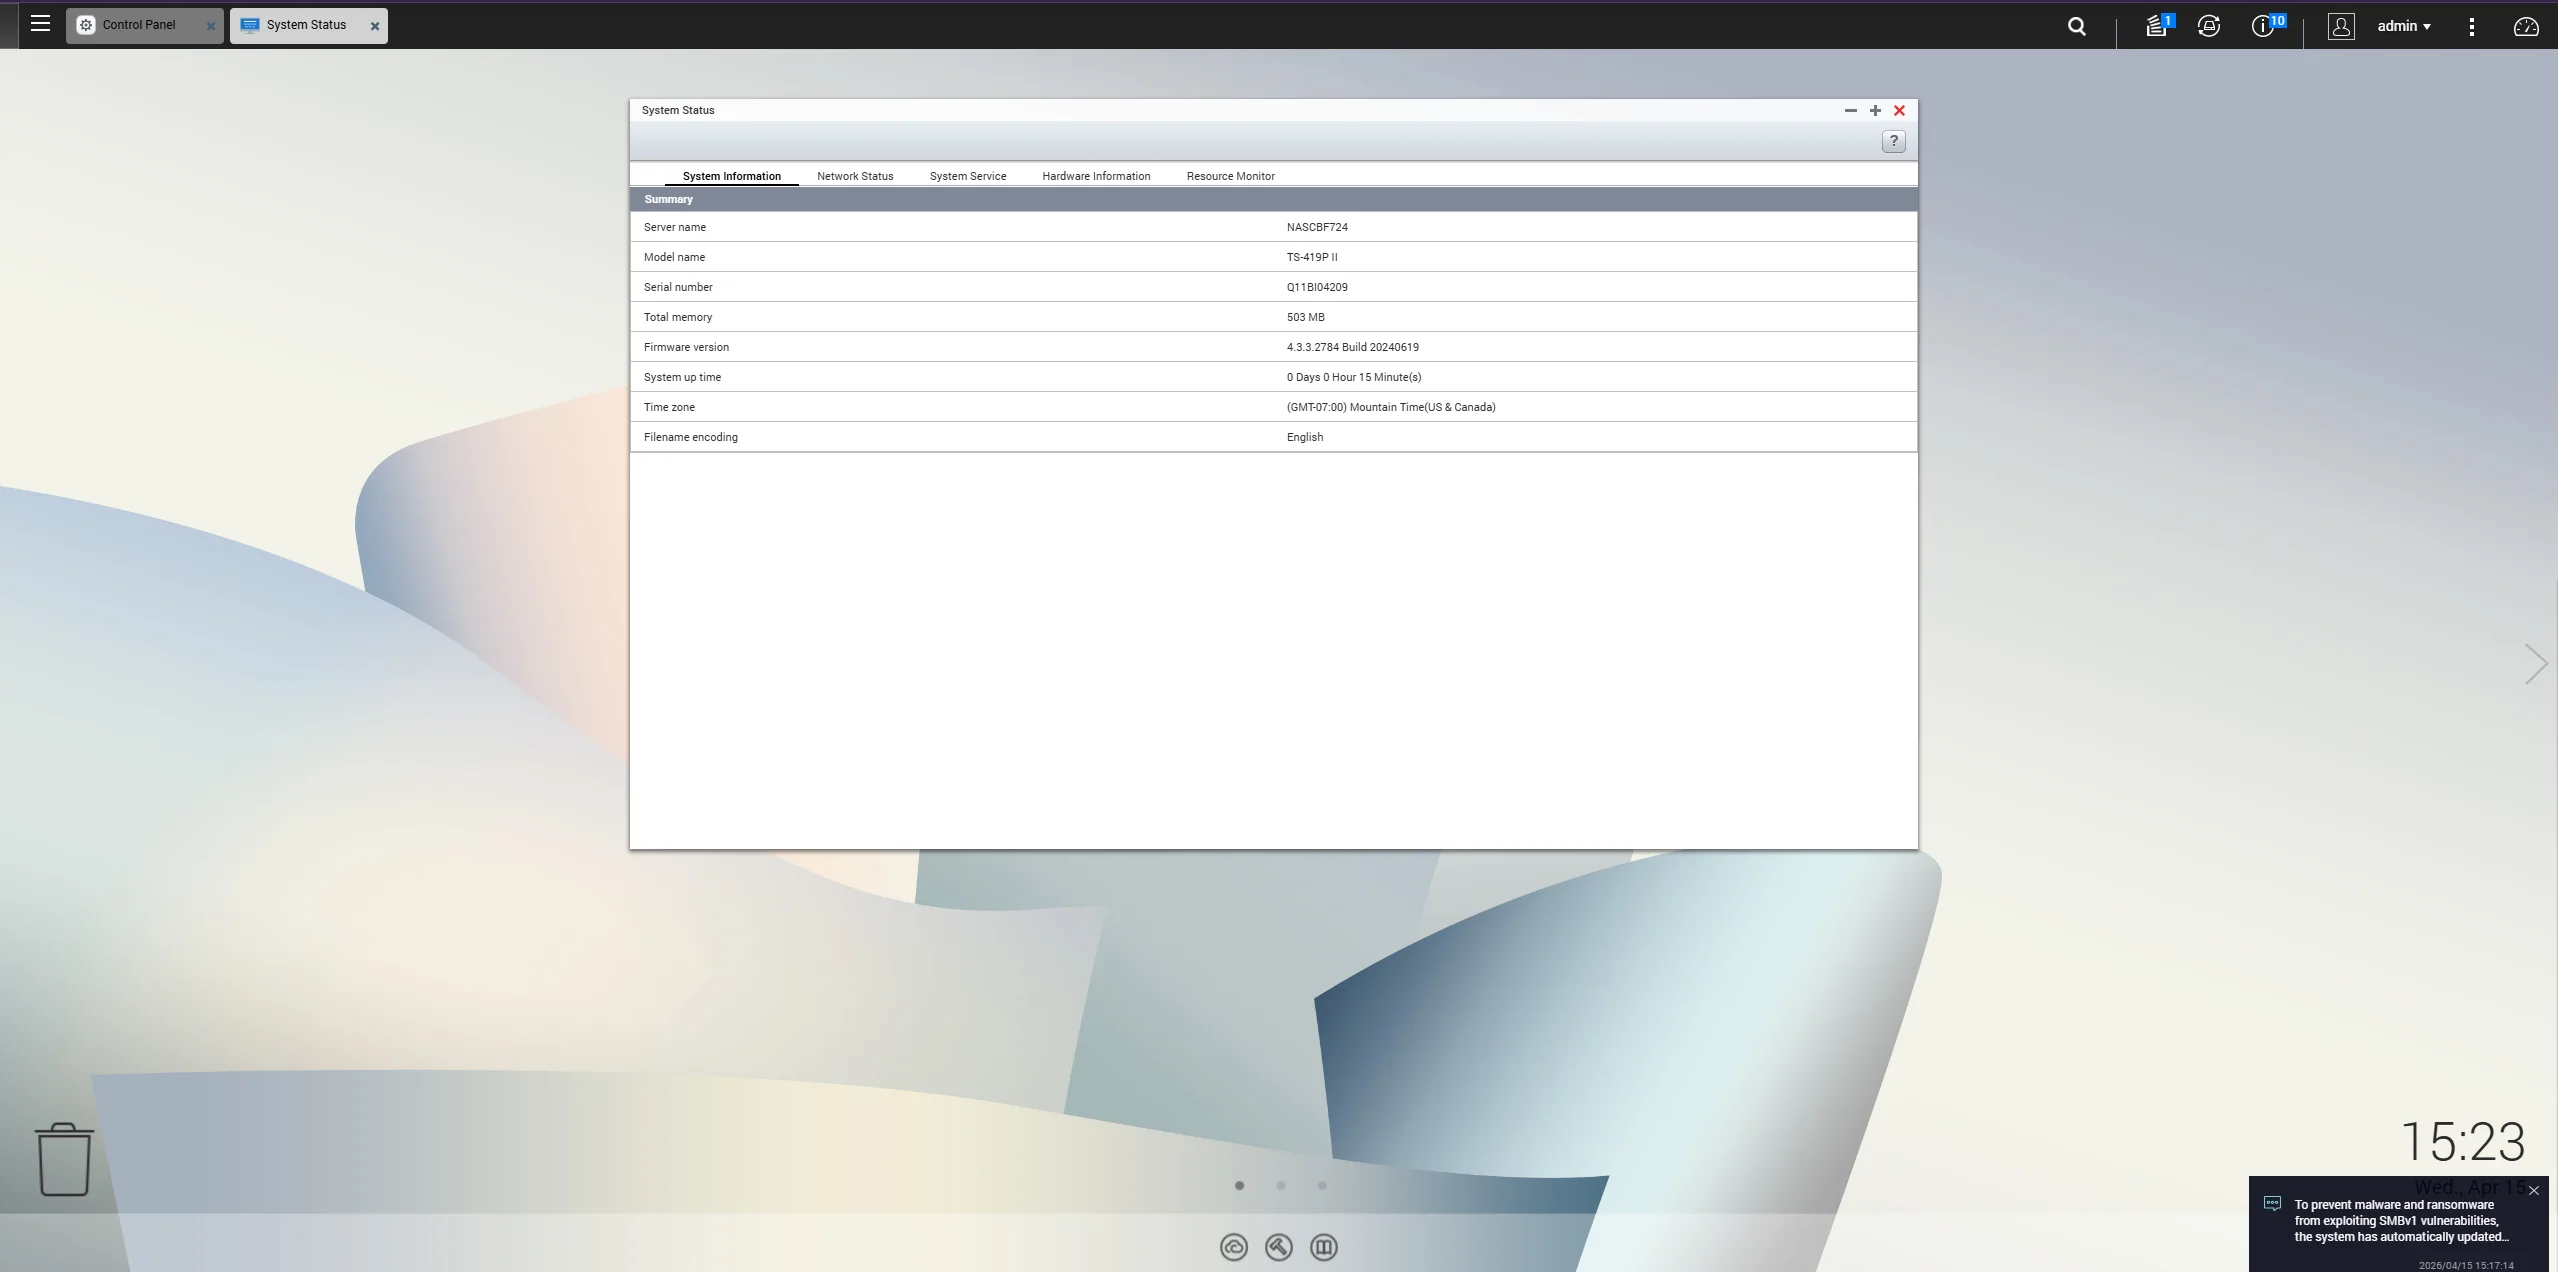Select the third desktop page dot

pos(1322,1186)
